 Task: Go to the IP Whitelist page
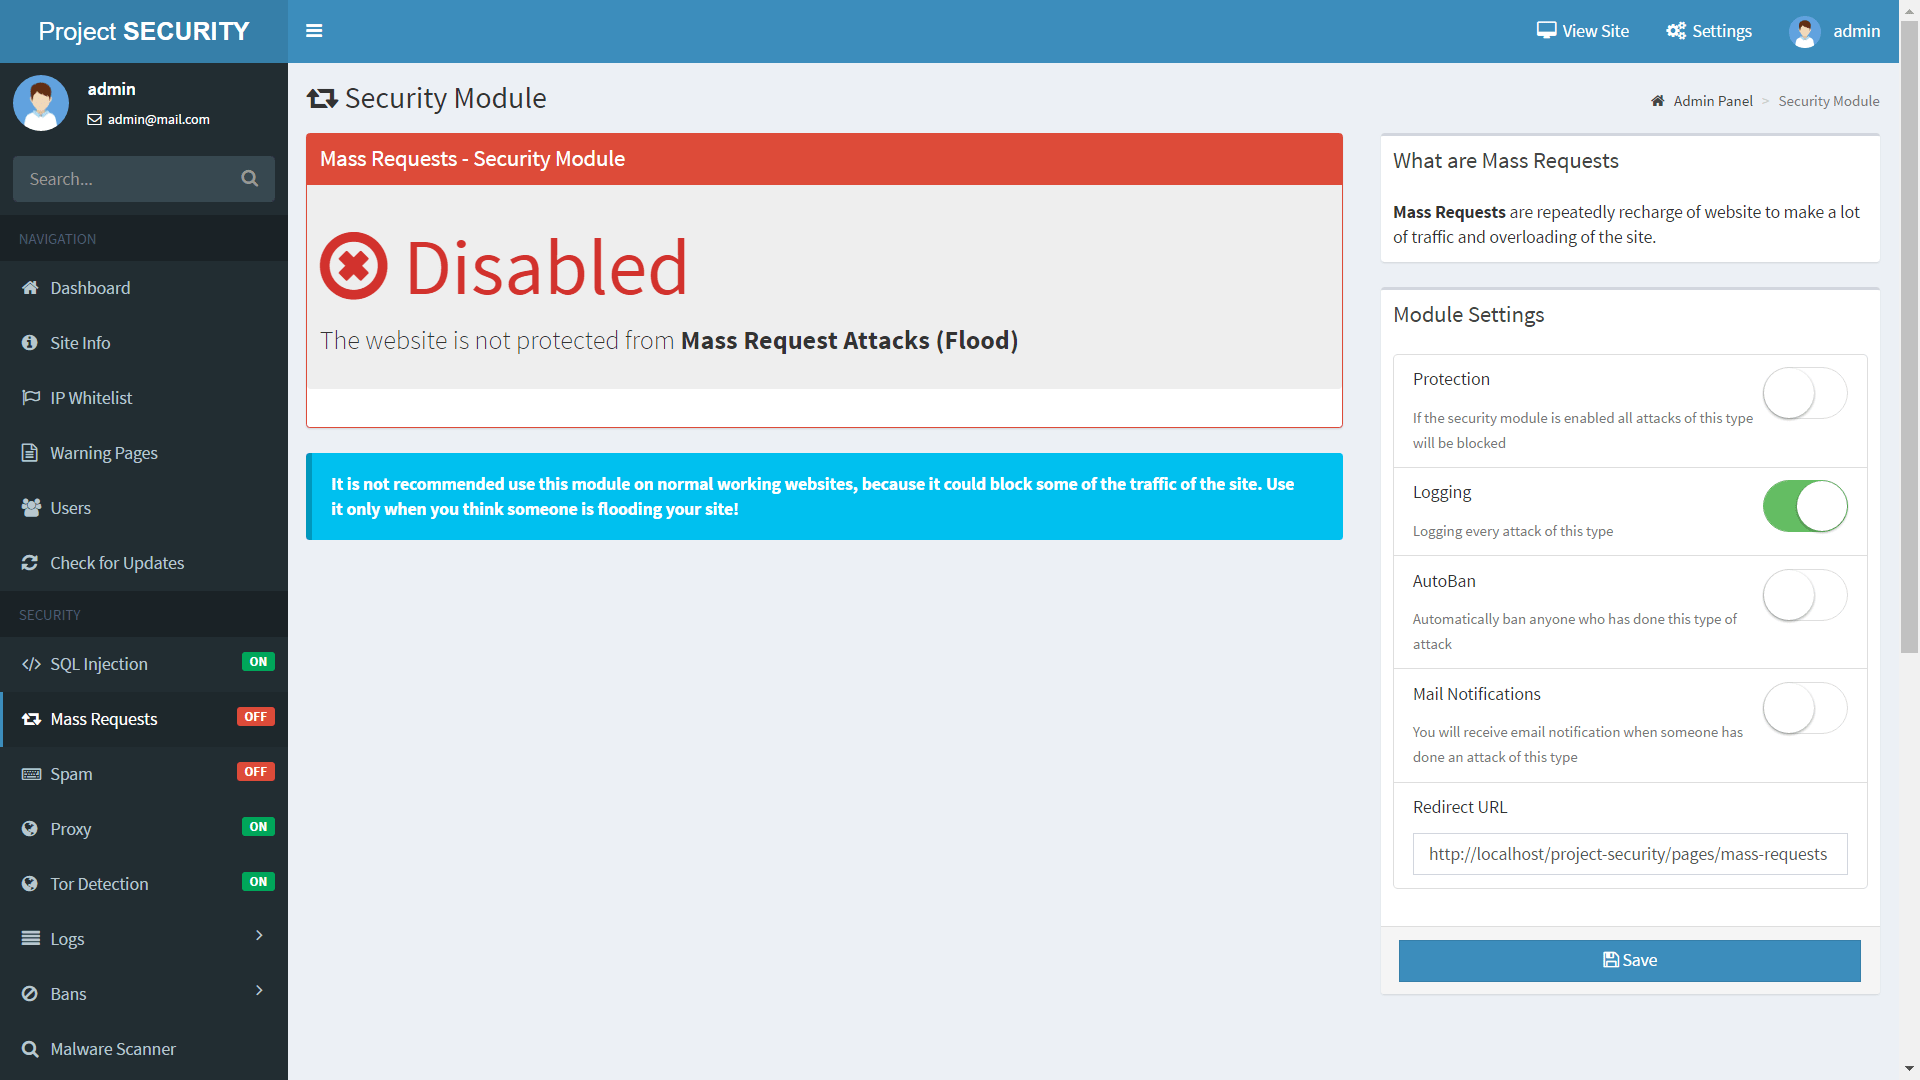point(91,398)
